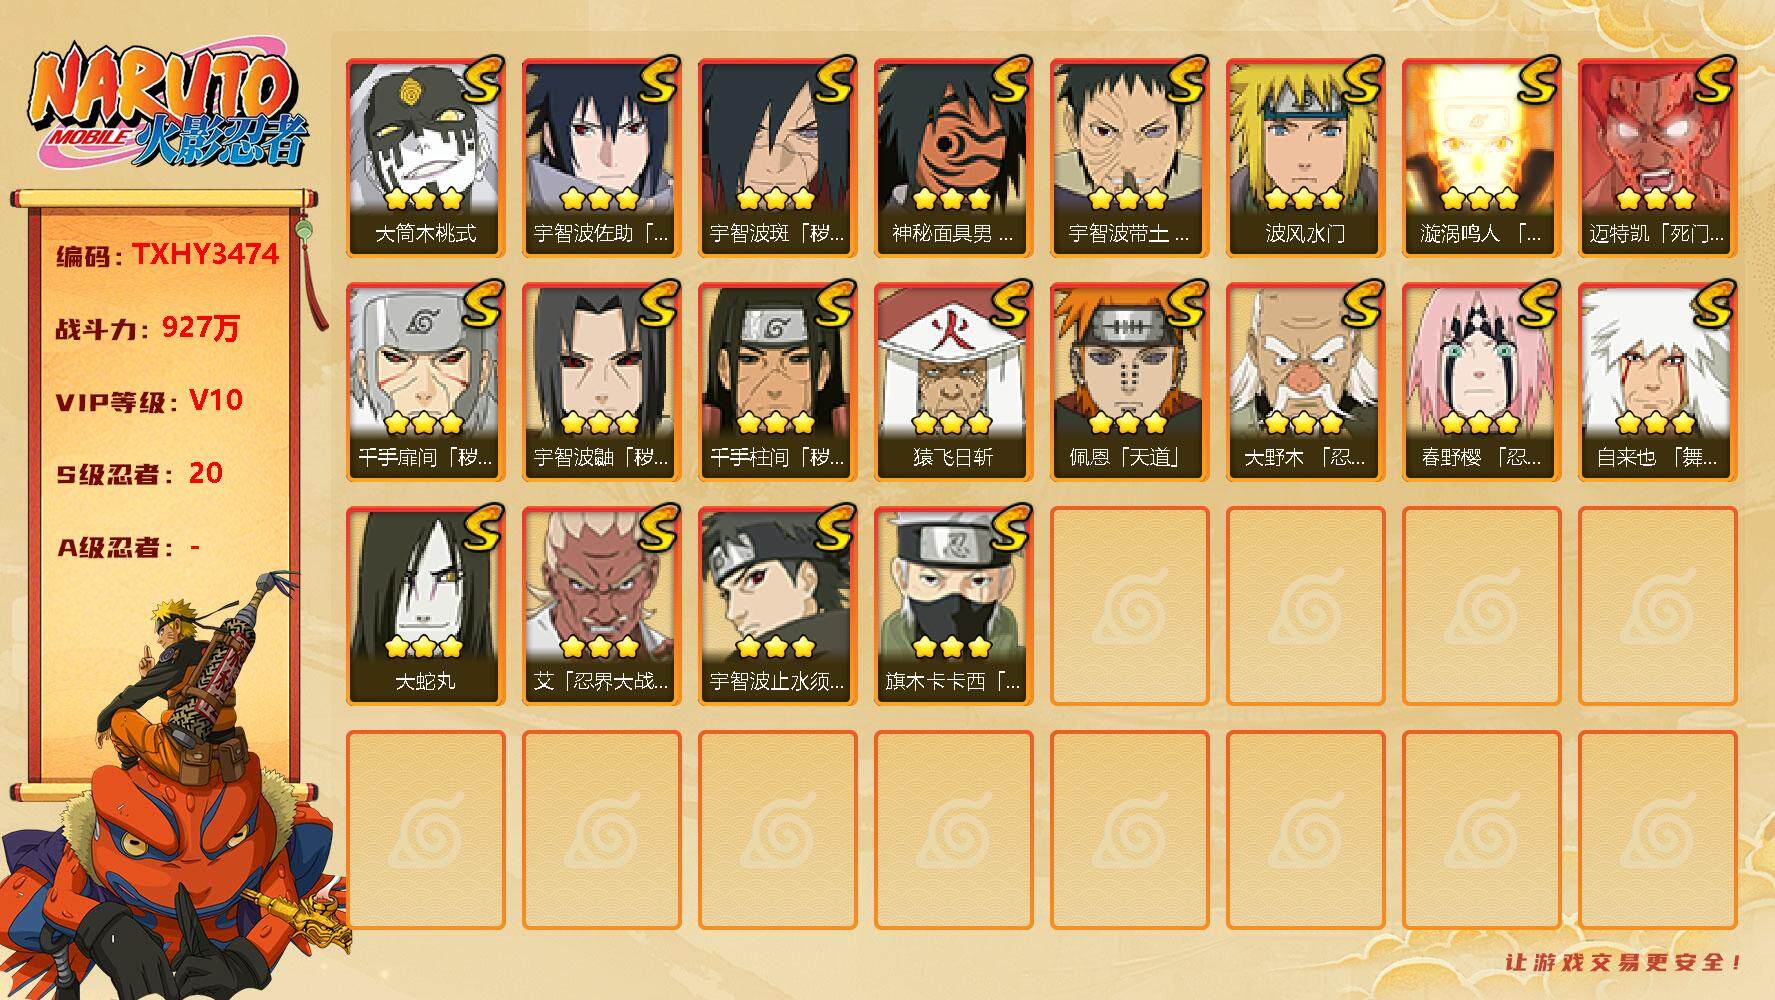Open the 自来也 character card
The image size is (1775, 1000).
[x=1658, y=382]
